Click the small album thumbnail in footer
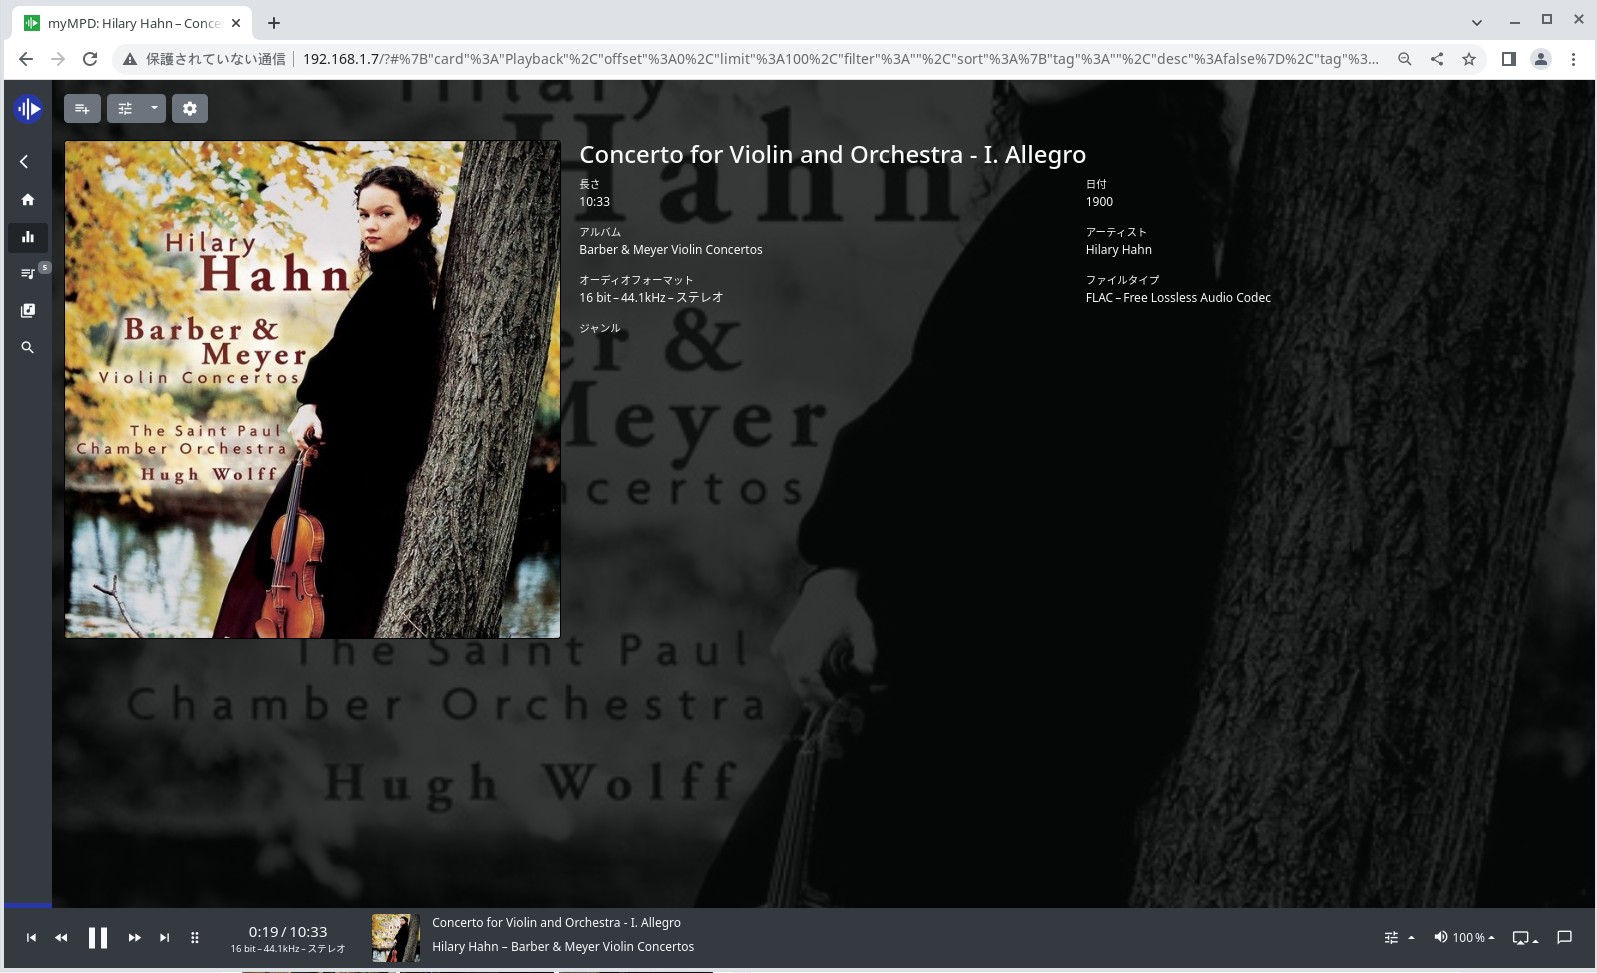1597x973 pixels. click(x=395, y=938)
